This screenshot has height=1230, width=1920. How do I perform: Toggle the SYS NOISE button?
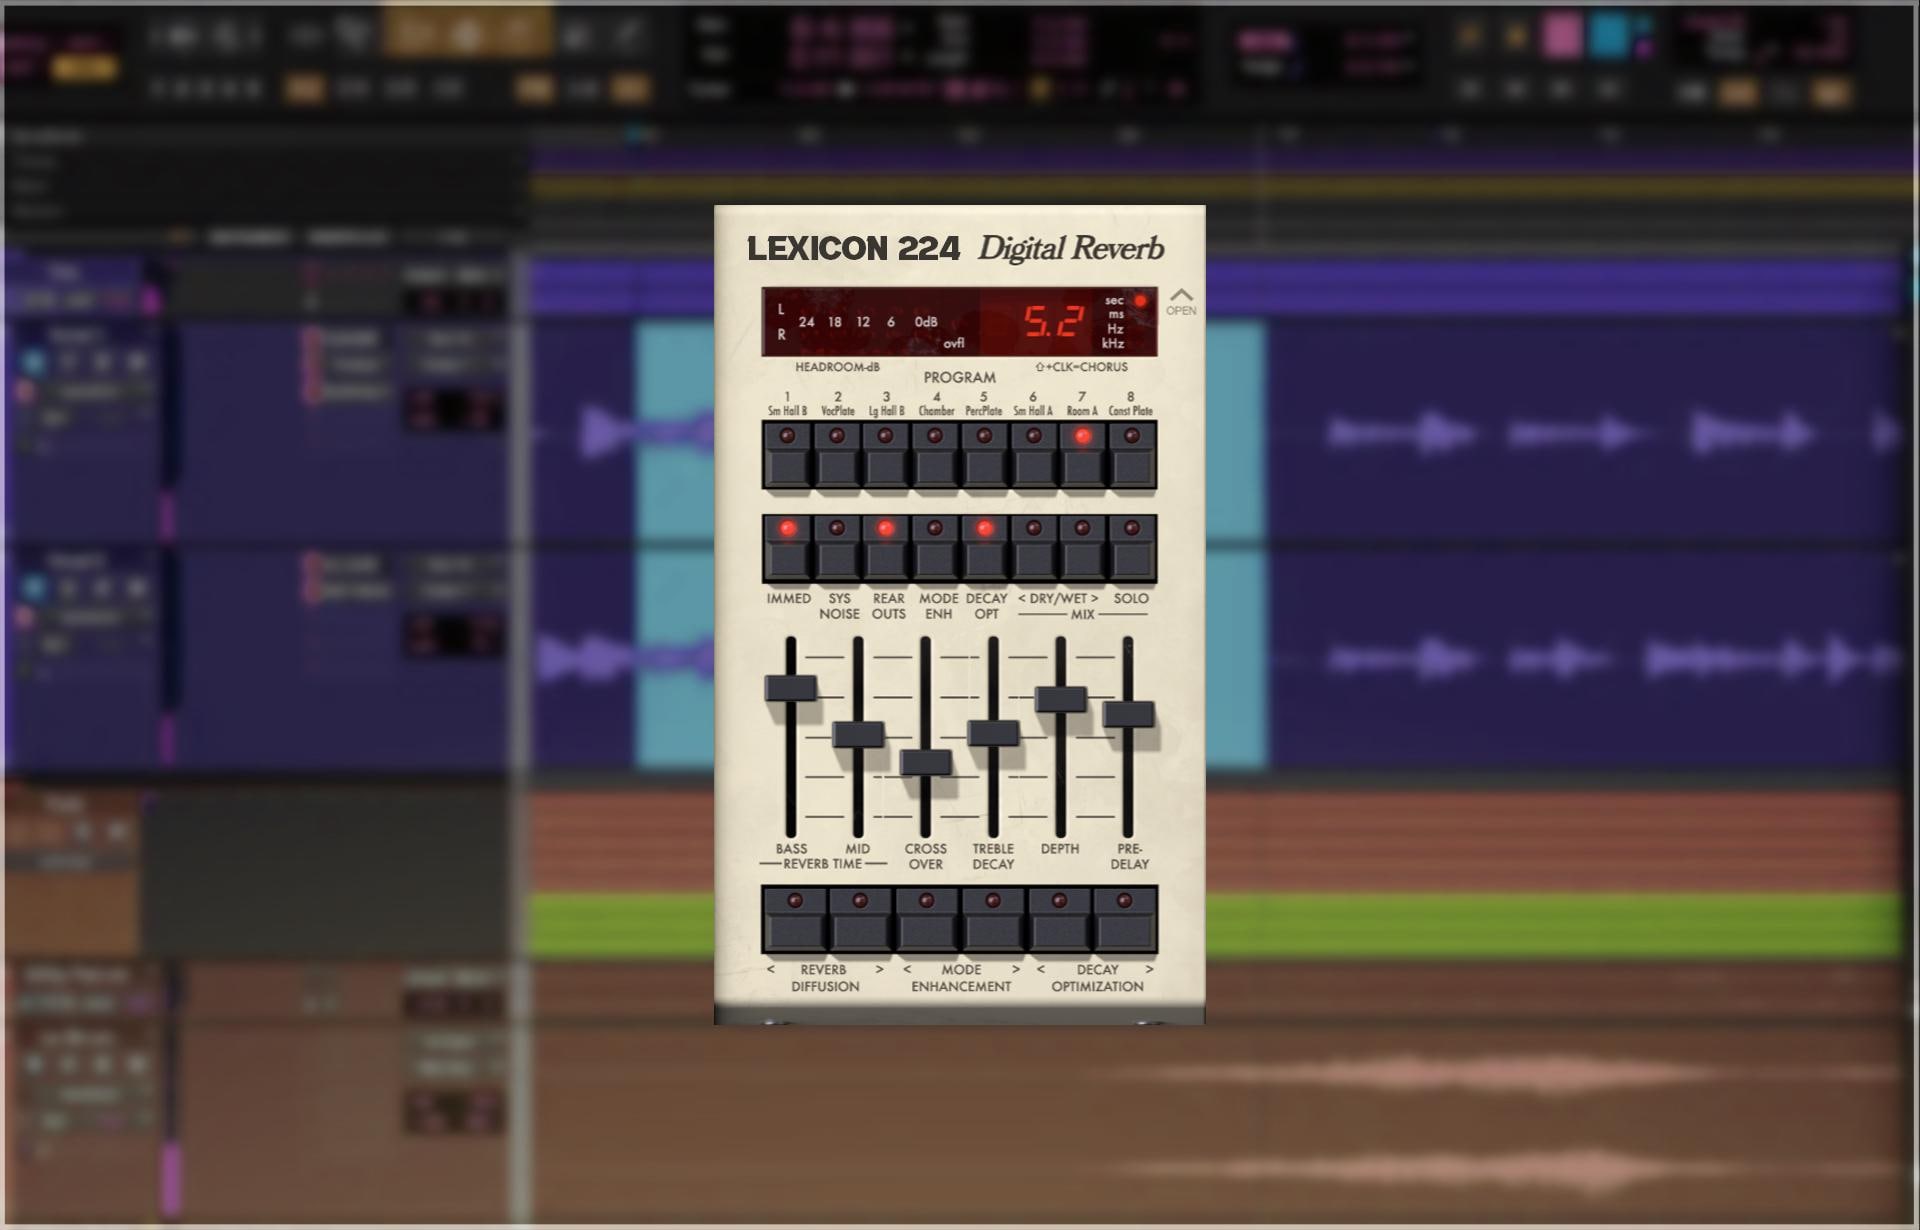(x=837, y=548)
